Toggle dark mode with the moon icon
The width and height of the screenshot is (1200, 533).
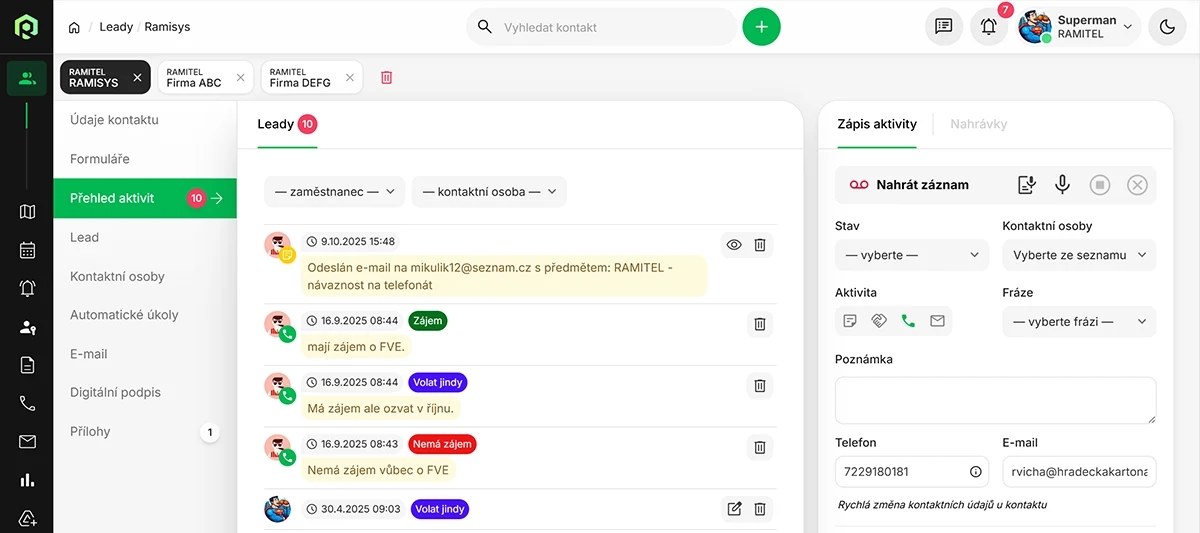tap(1167, 27)
